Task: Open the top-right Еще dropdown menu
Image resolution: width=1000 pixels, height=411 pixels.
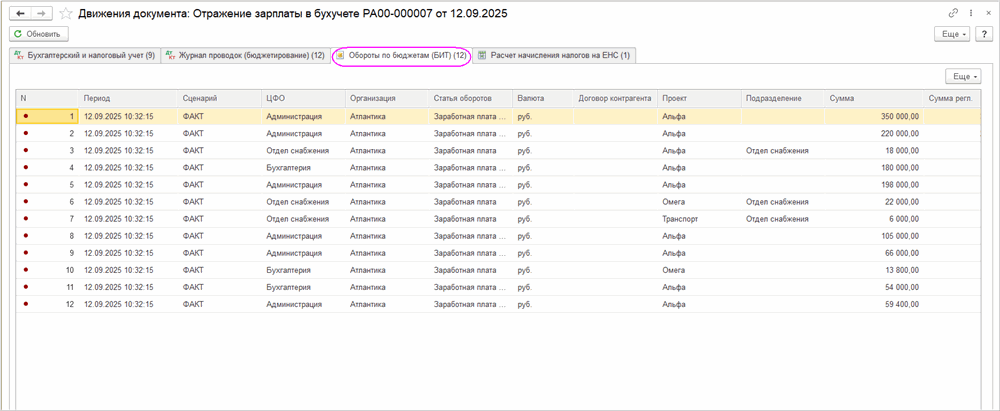Action: (951, 34)
